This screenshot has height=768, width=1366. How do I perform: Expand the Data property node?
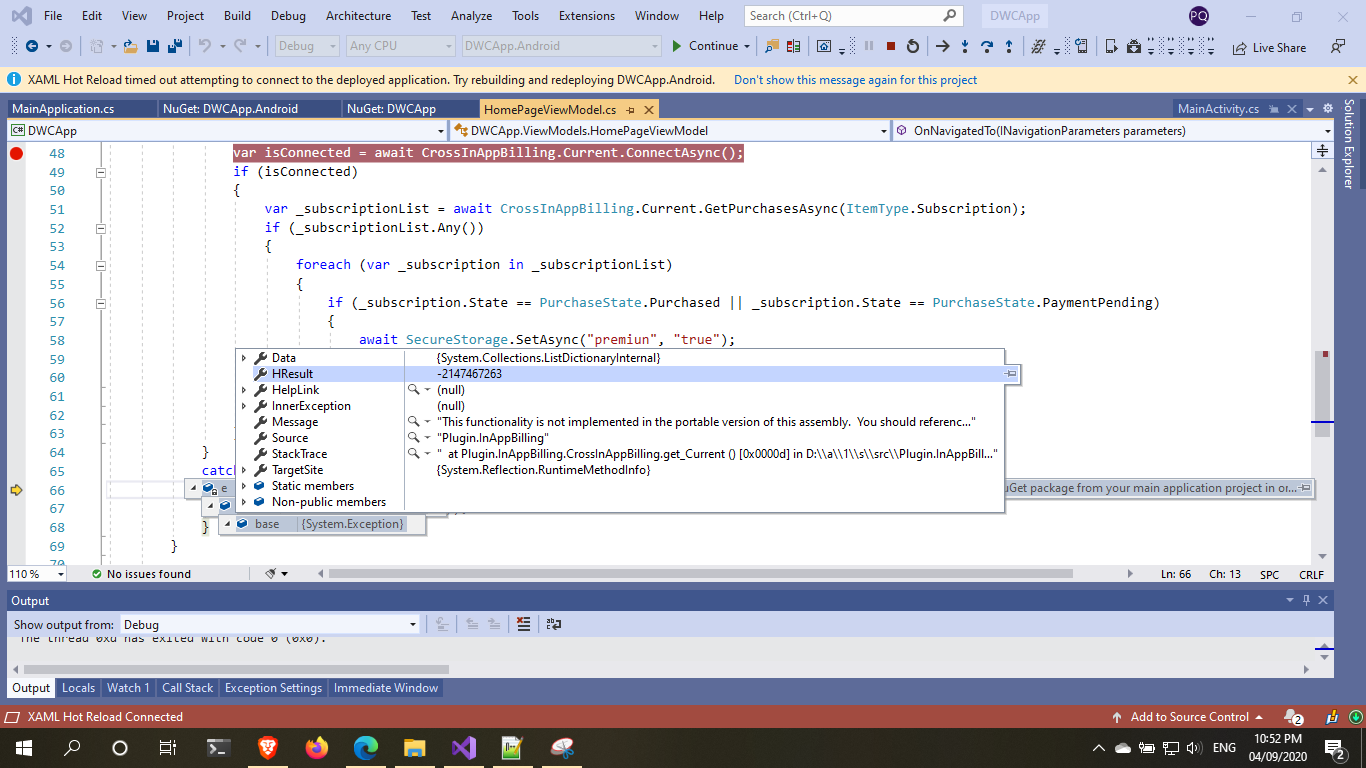coord(244,358)
